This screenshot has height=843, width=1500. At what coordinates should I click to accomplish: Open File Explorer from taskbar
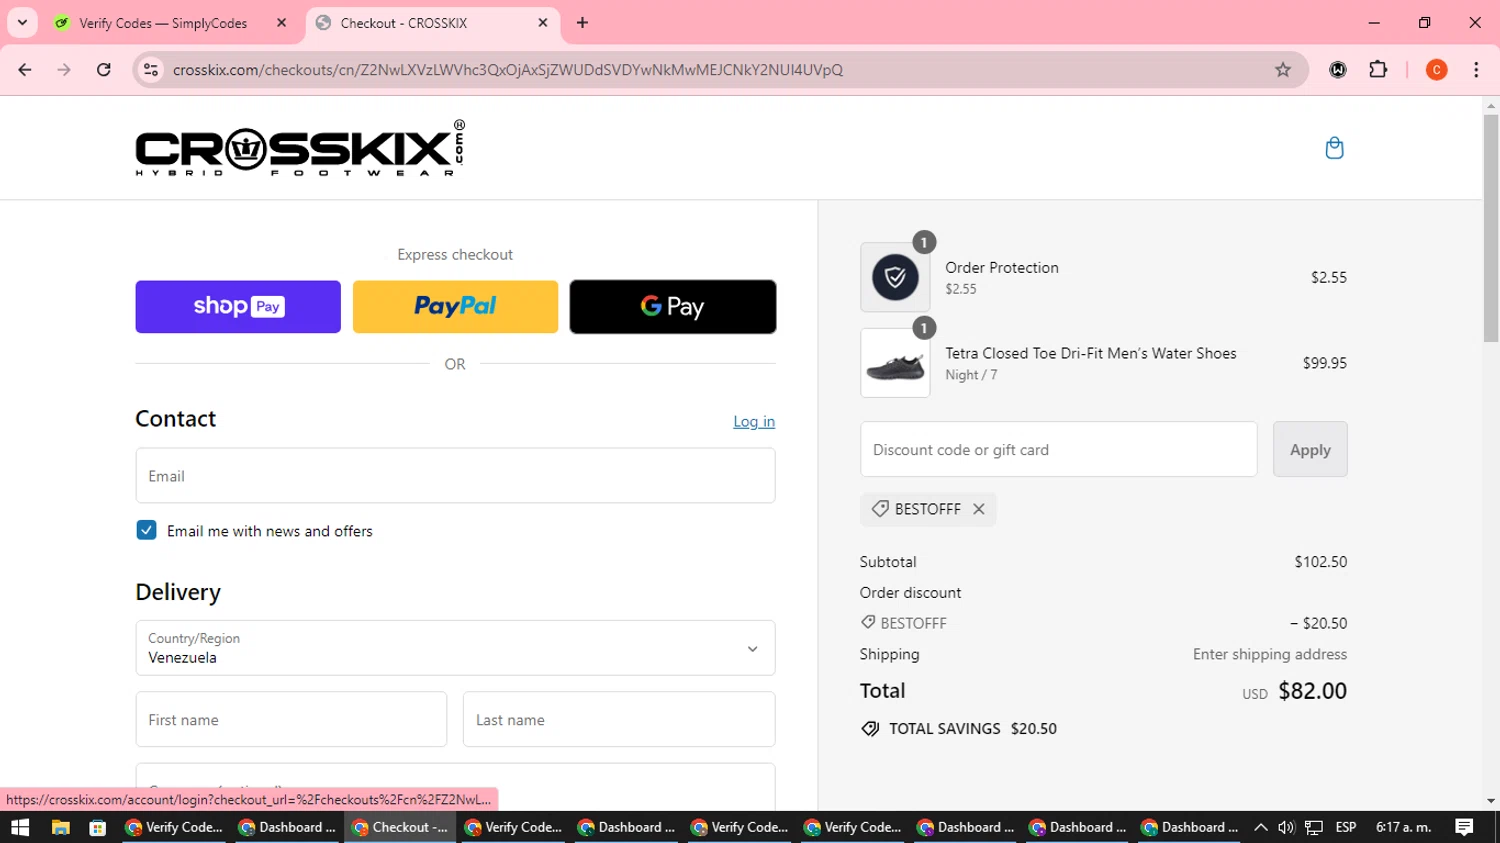point(60,827)
